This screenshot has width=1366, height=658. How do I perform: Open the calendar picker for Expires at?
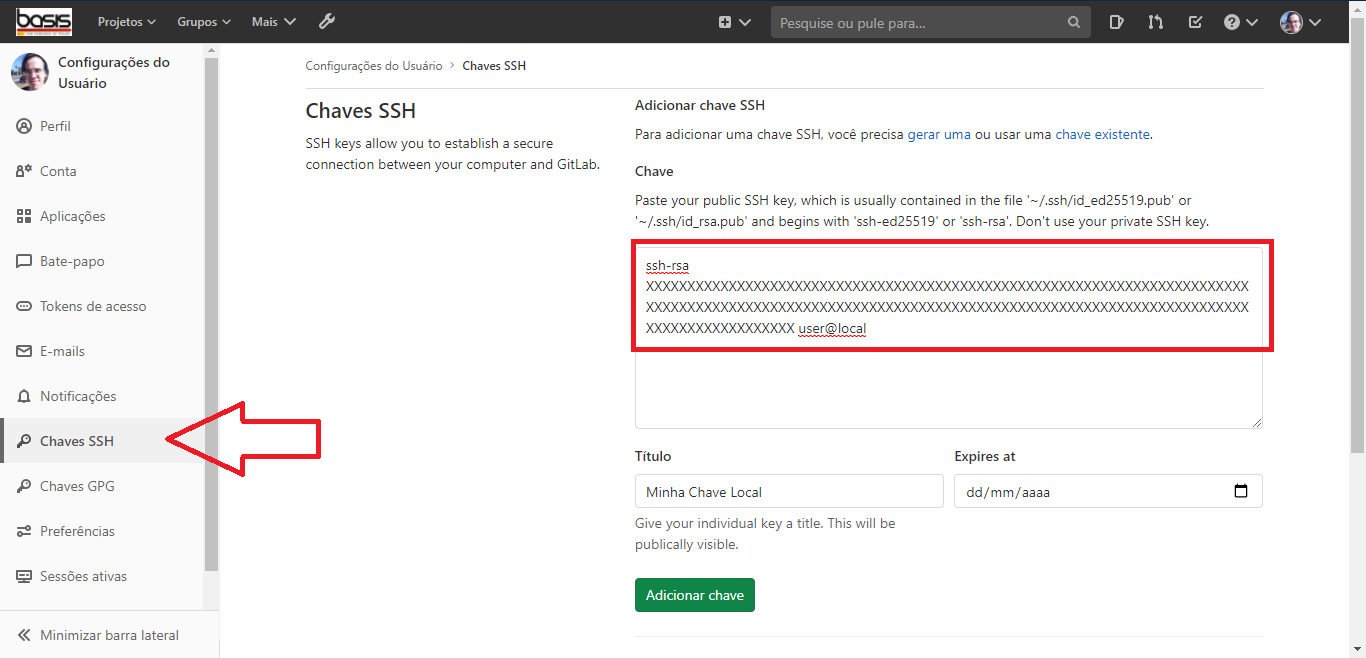1241,491
